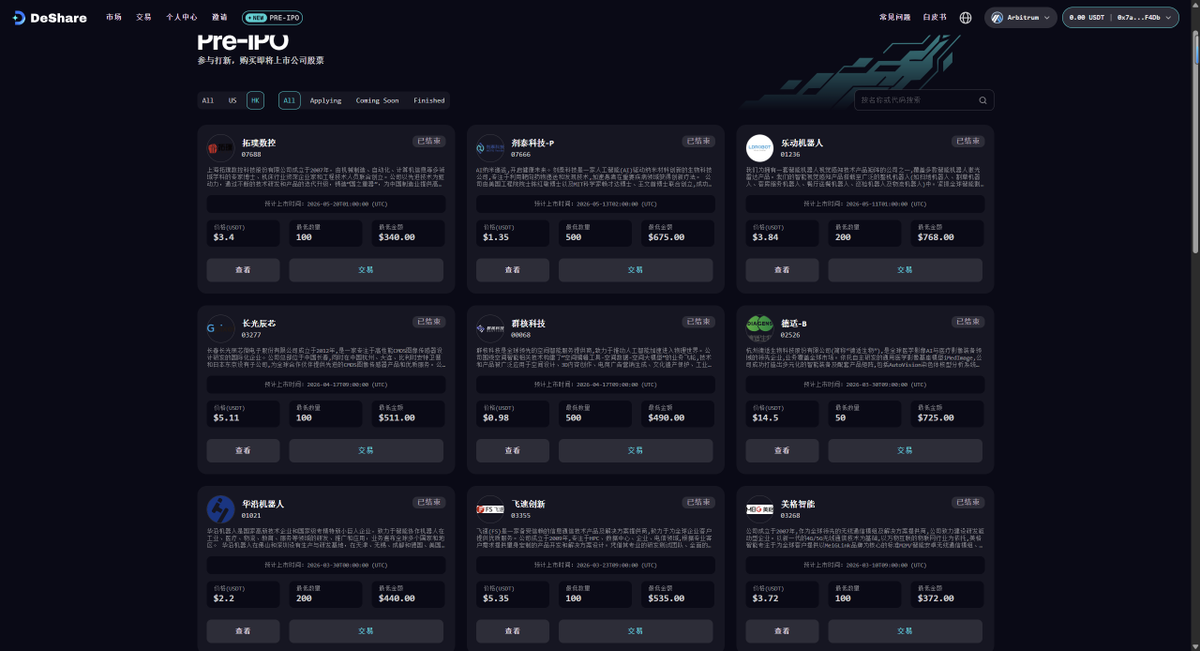
Task: Click the stock code 03355 text
Action: 521,515
